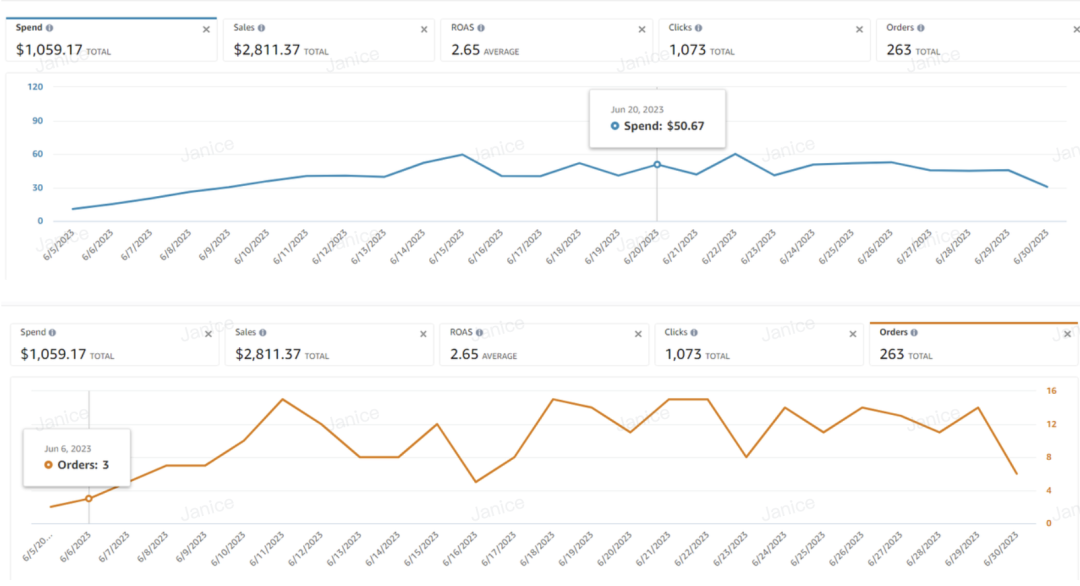Click info icon next to Sales in top panel
1080x586 pixels.
point(262,28)
